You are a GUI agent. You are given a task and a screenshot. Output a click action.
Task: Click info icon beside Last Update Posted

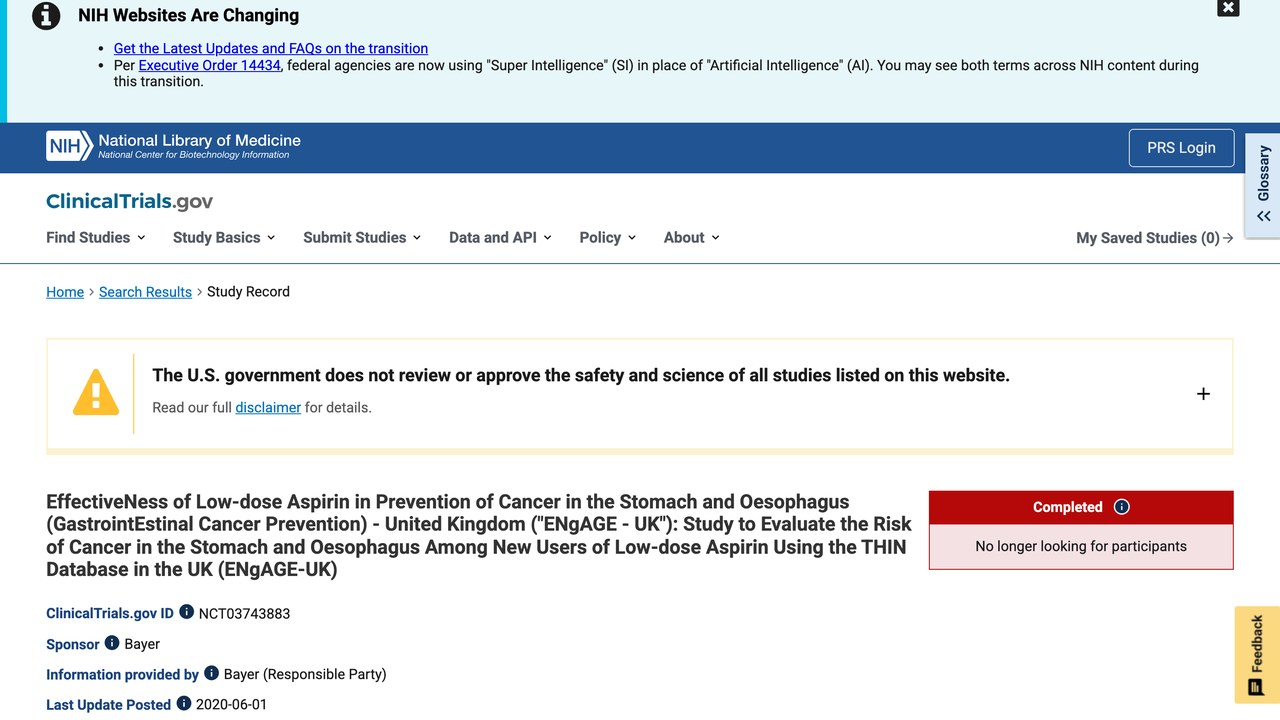tap(184, 704)
